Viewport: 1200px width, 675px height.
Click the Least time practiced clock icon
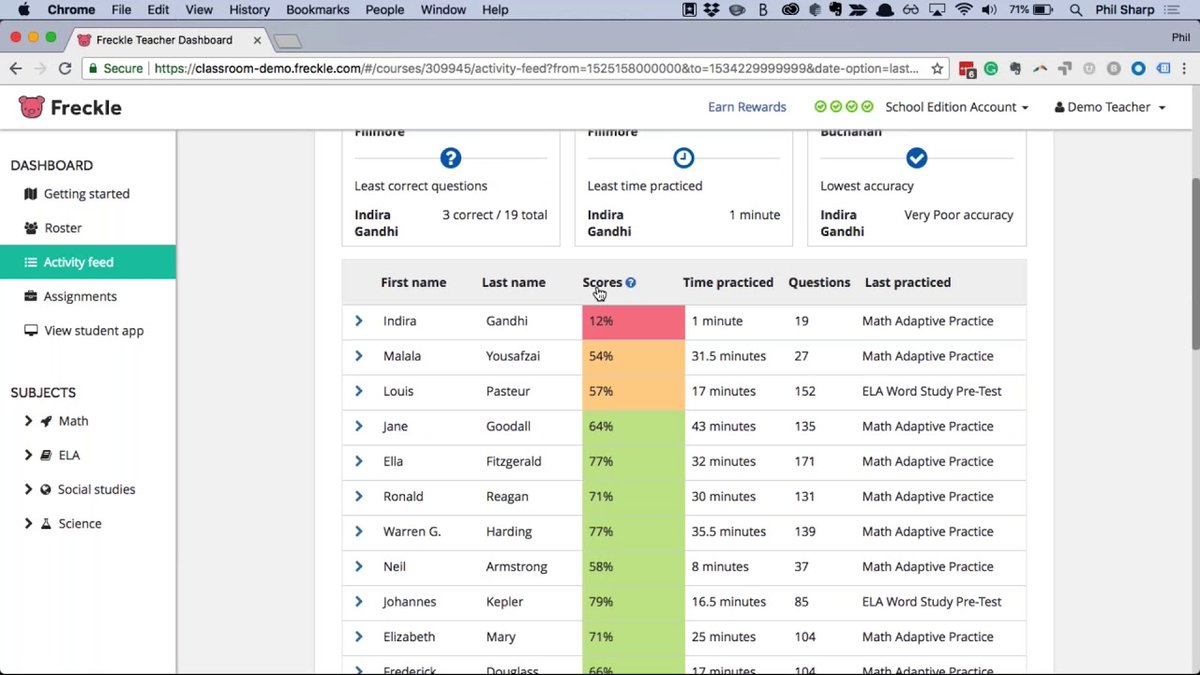tap(684, 158)
